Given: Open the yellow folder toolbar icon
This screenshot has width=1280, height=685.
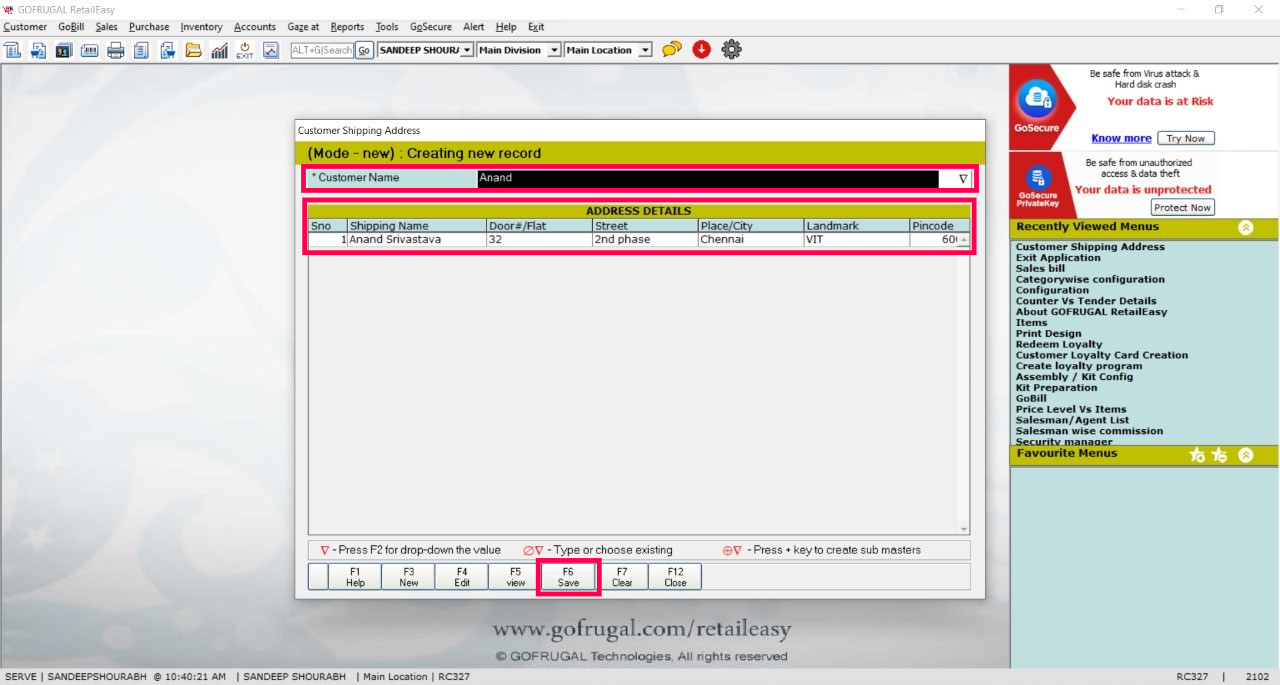Looking at the screenshot, I should (x=194, y=50).
